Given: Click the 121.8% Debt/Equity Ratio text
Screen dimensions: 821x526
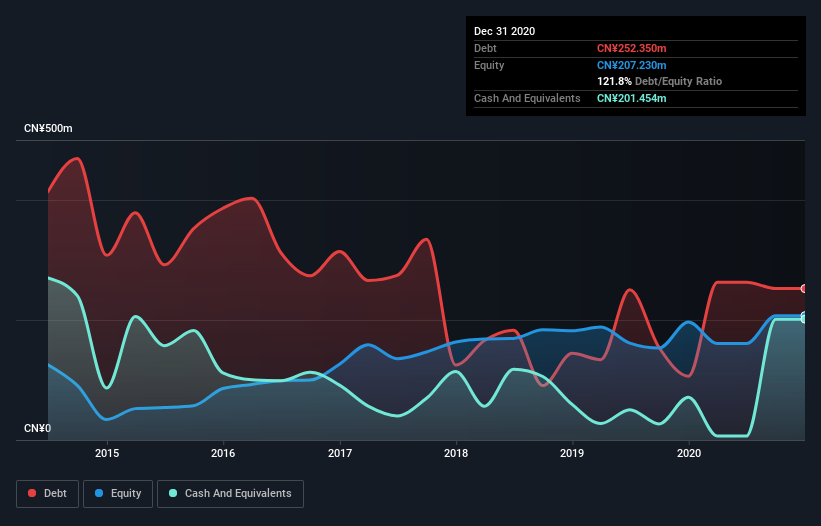Looking at the screenshot, I should pos(659,82).
